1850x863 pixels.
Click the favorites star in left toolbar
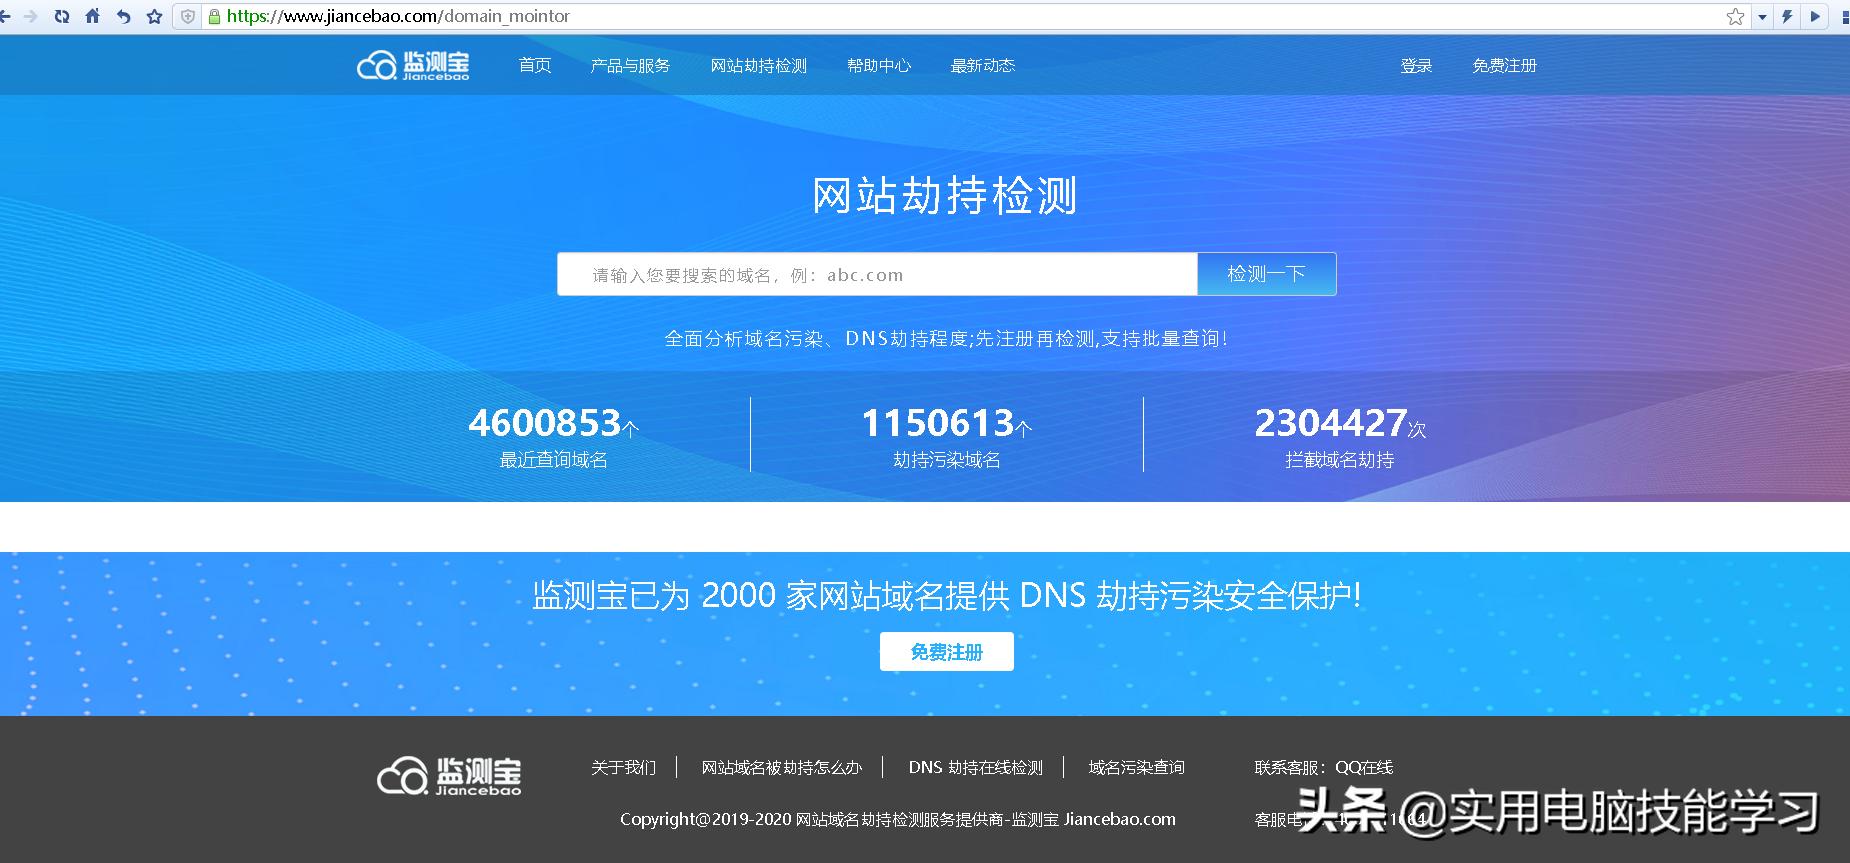(154, 16)
